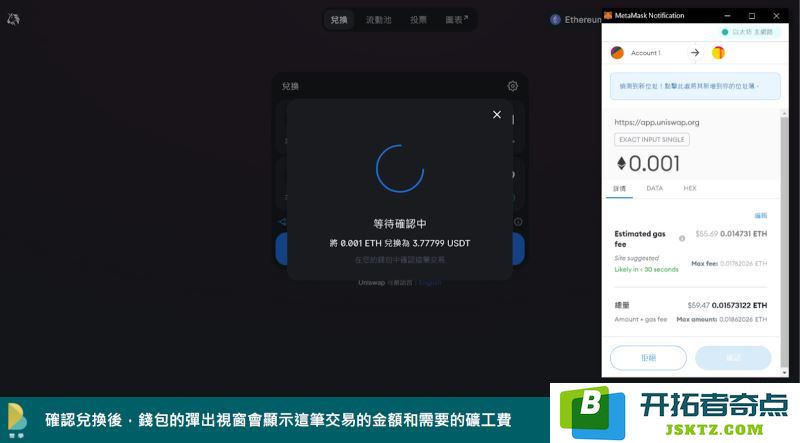Click the 確認 confirm button in MetaMask

(x=733, y=358)
